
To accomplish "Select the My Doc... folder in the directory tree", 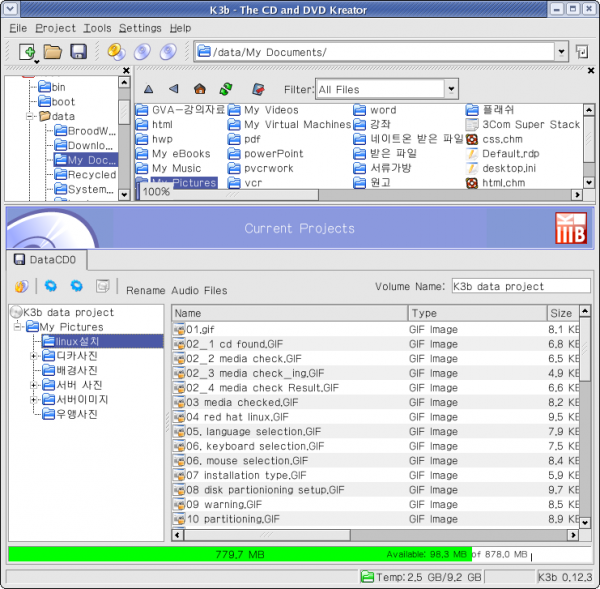I will tap(85, 160).
